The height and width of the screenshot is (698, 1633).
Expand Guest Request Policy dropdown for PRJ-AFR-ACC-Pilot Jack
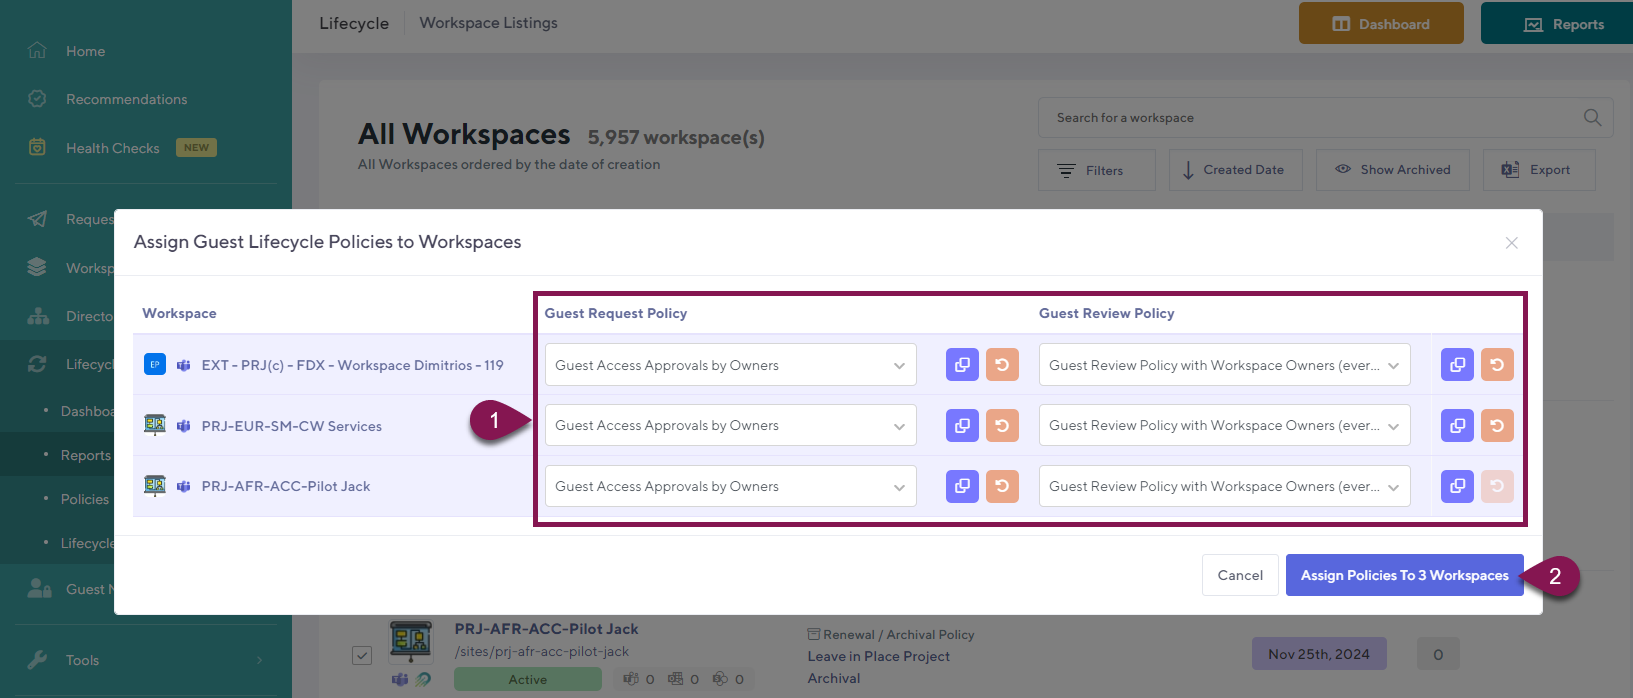tap(730, 486)
